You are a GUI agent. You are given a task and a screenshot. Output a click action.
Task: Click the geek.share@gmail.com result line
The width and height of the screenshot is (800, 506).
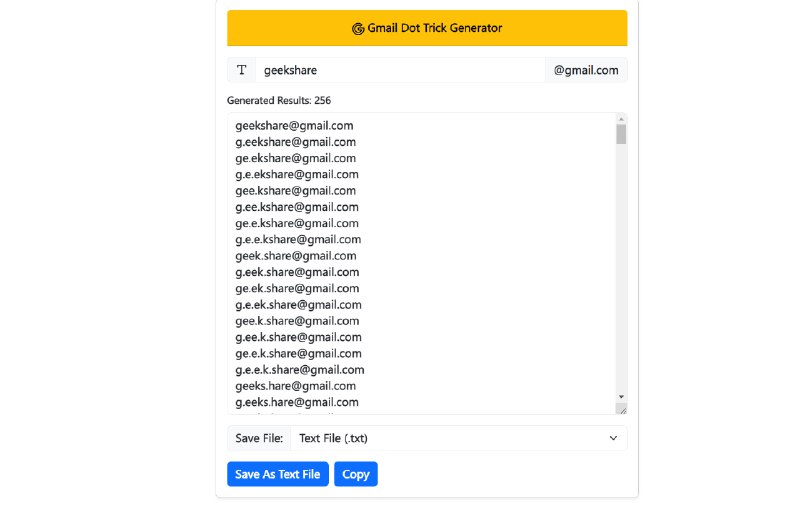click(296, 256)
